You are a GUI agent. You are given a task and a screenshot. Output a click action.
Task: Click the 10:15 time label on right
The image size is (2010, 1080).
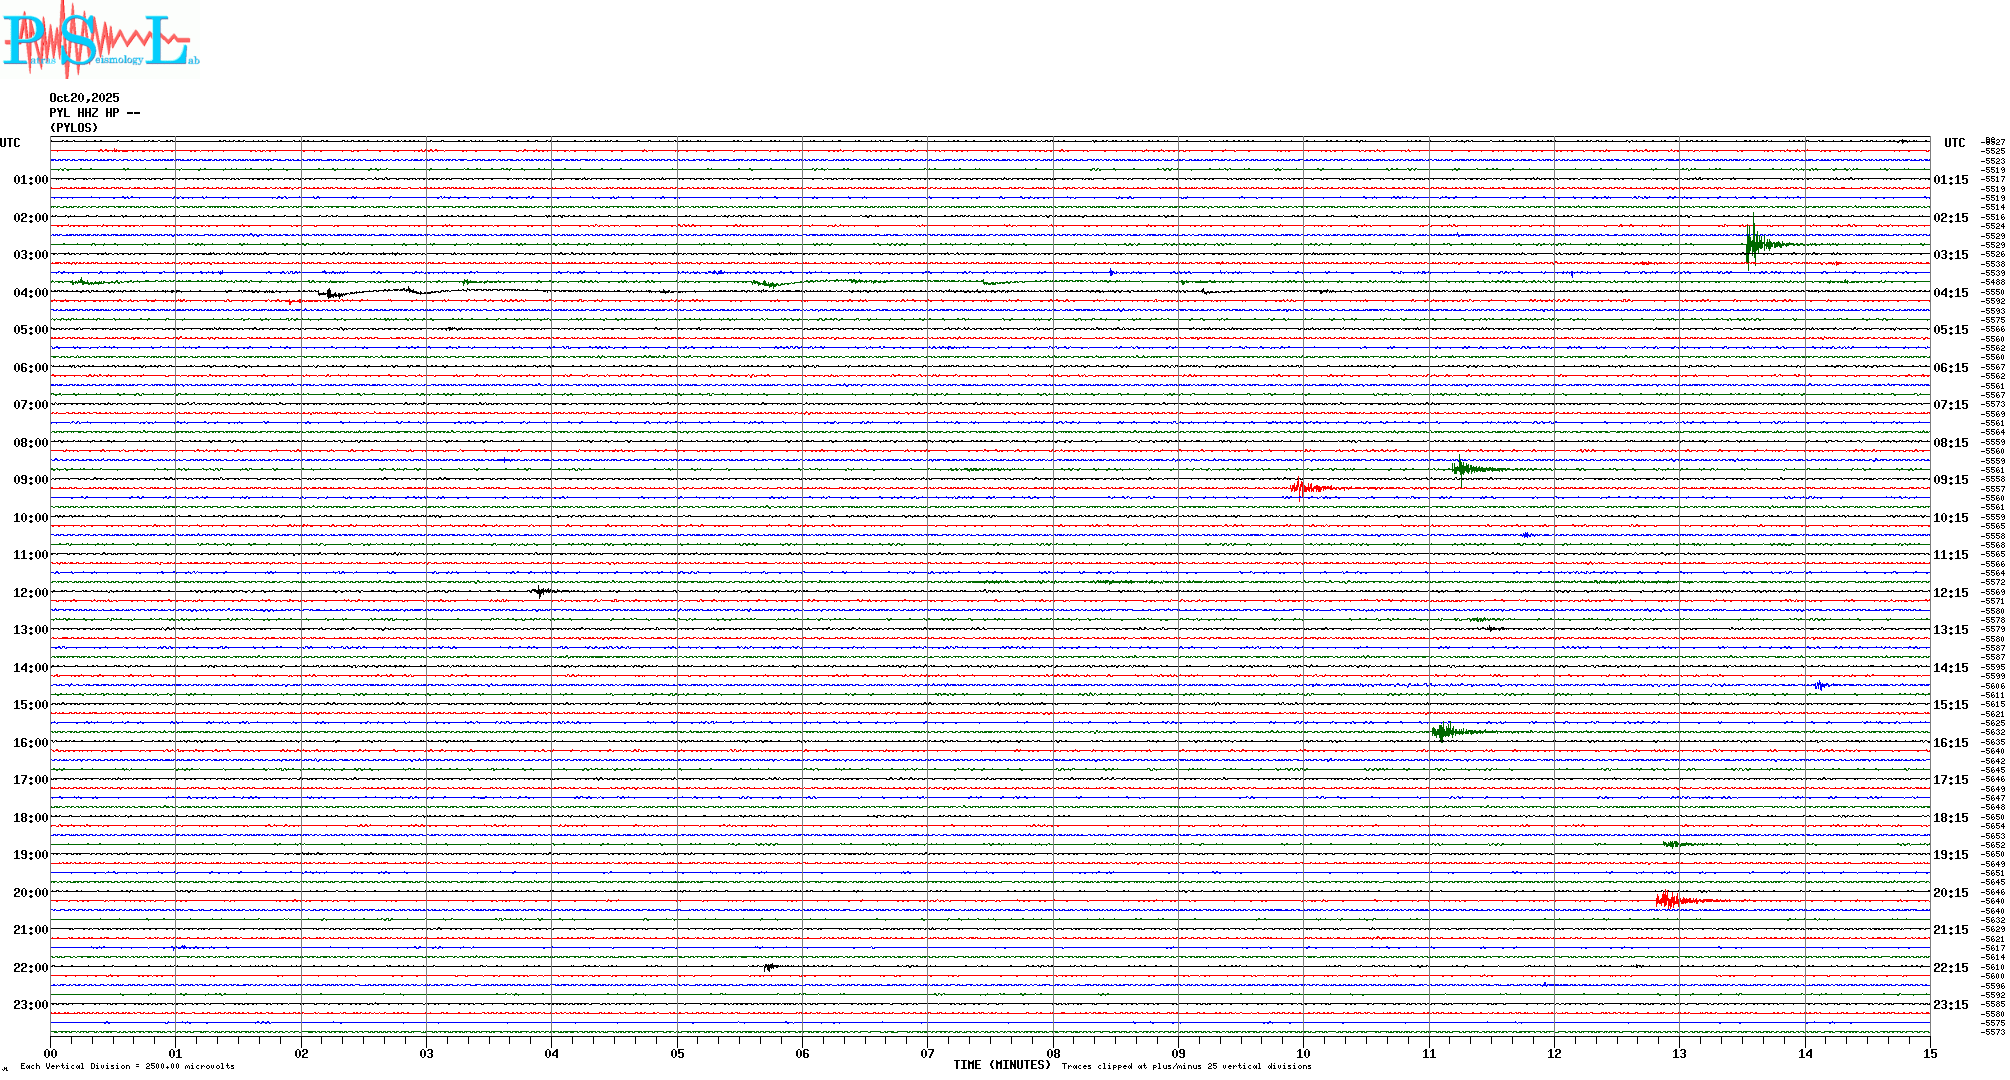tap(1950, 518)
